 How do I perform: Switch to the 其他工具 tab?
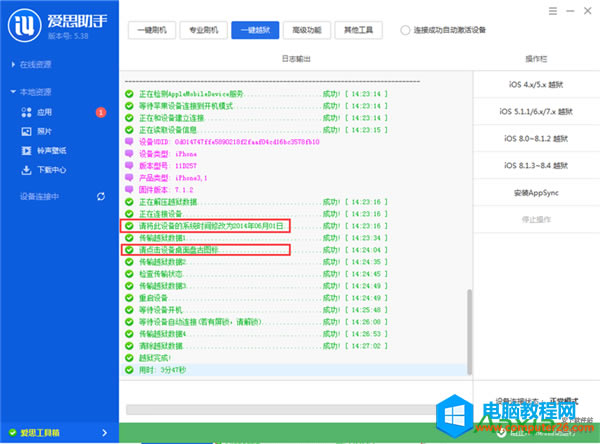pos(359,30)
